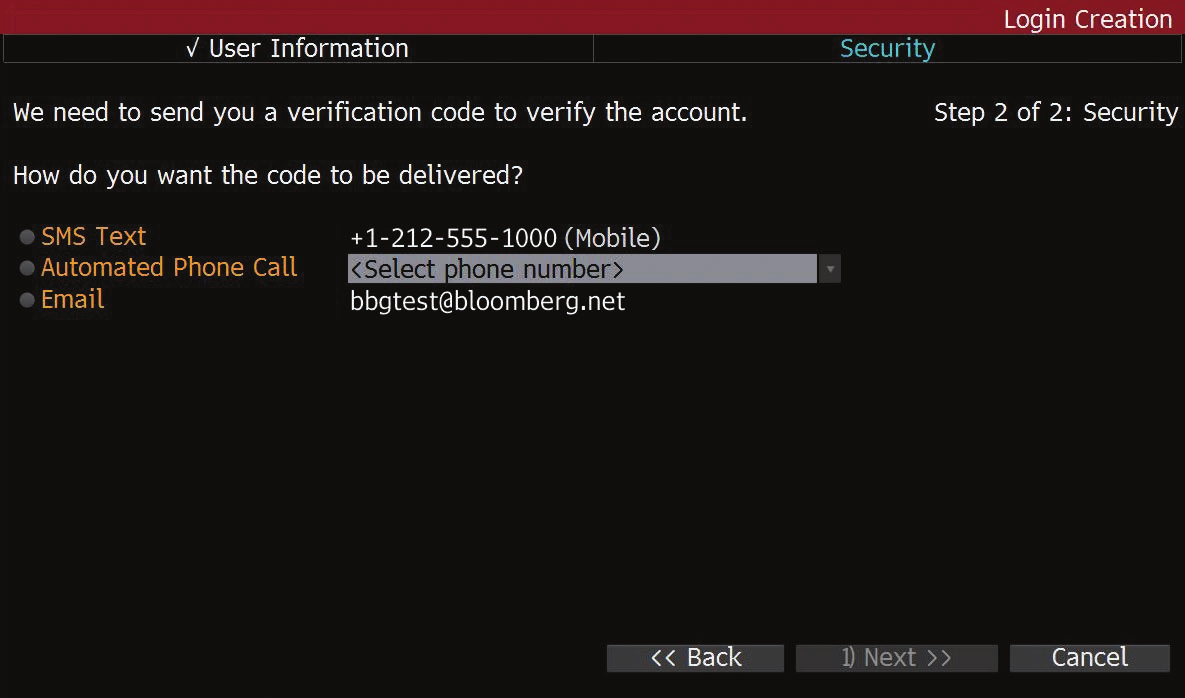The width and height of the screenshot is (1185, 698).
Task: Click the verification code instruction text
Action: pos(380,113)
